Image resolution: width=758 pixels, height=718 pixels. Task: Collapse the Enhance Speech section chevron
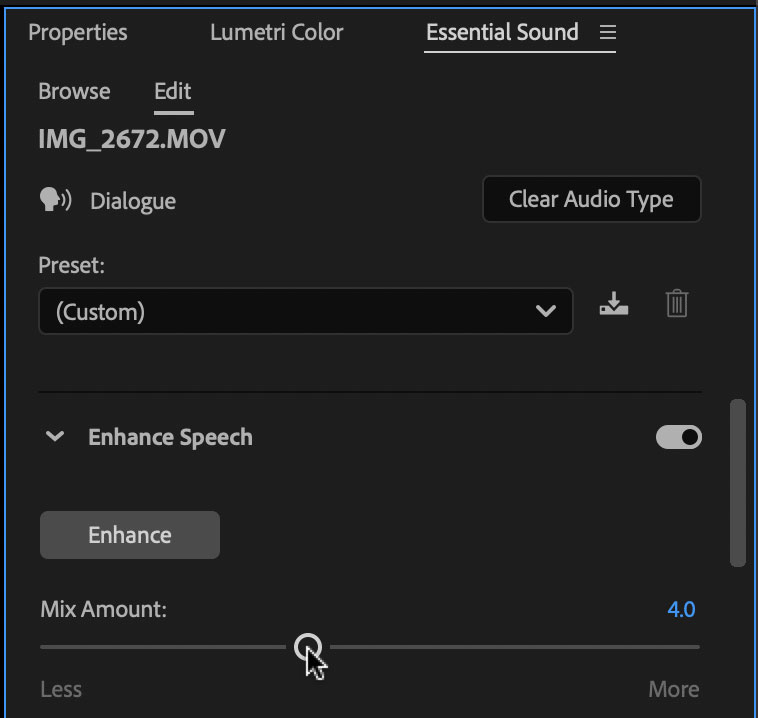tap(55, 437)
